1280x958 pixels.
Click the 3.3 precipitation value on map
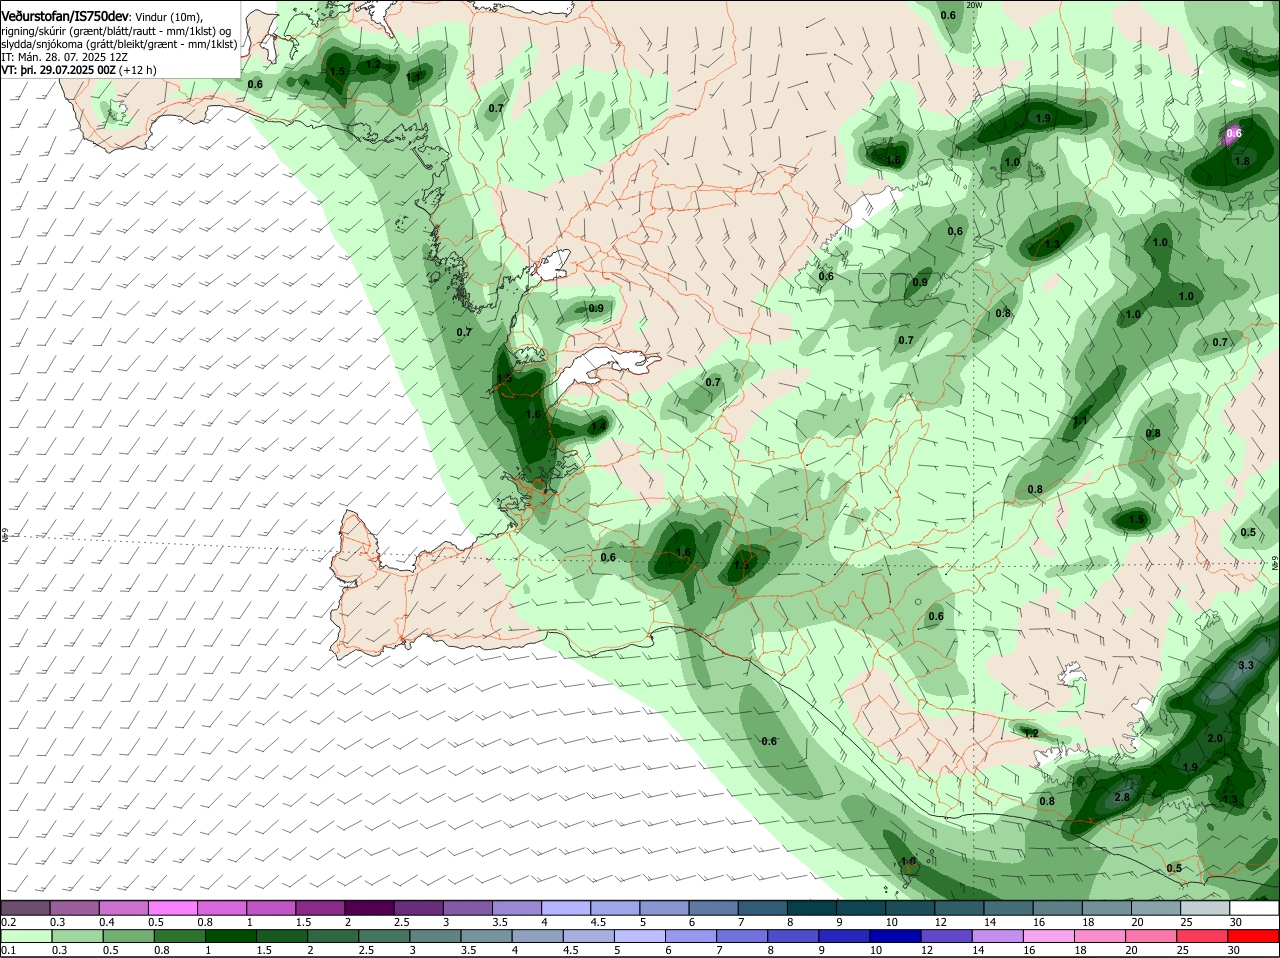click(1246, 665)
